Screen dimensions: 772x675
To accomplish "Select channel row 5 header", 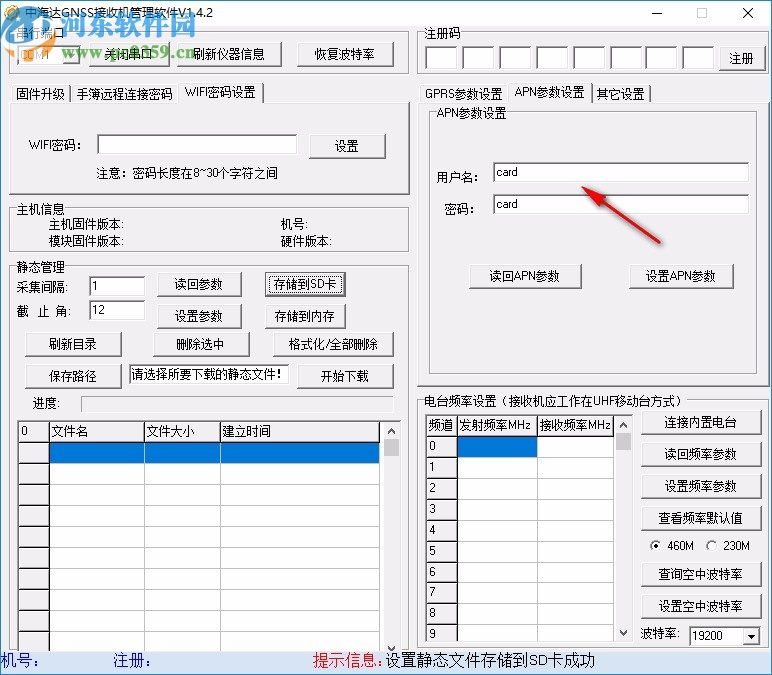I will point(442,551).
